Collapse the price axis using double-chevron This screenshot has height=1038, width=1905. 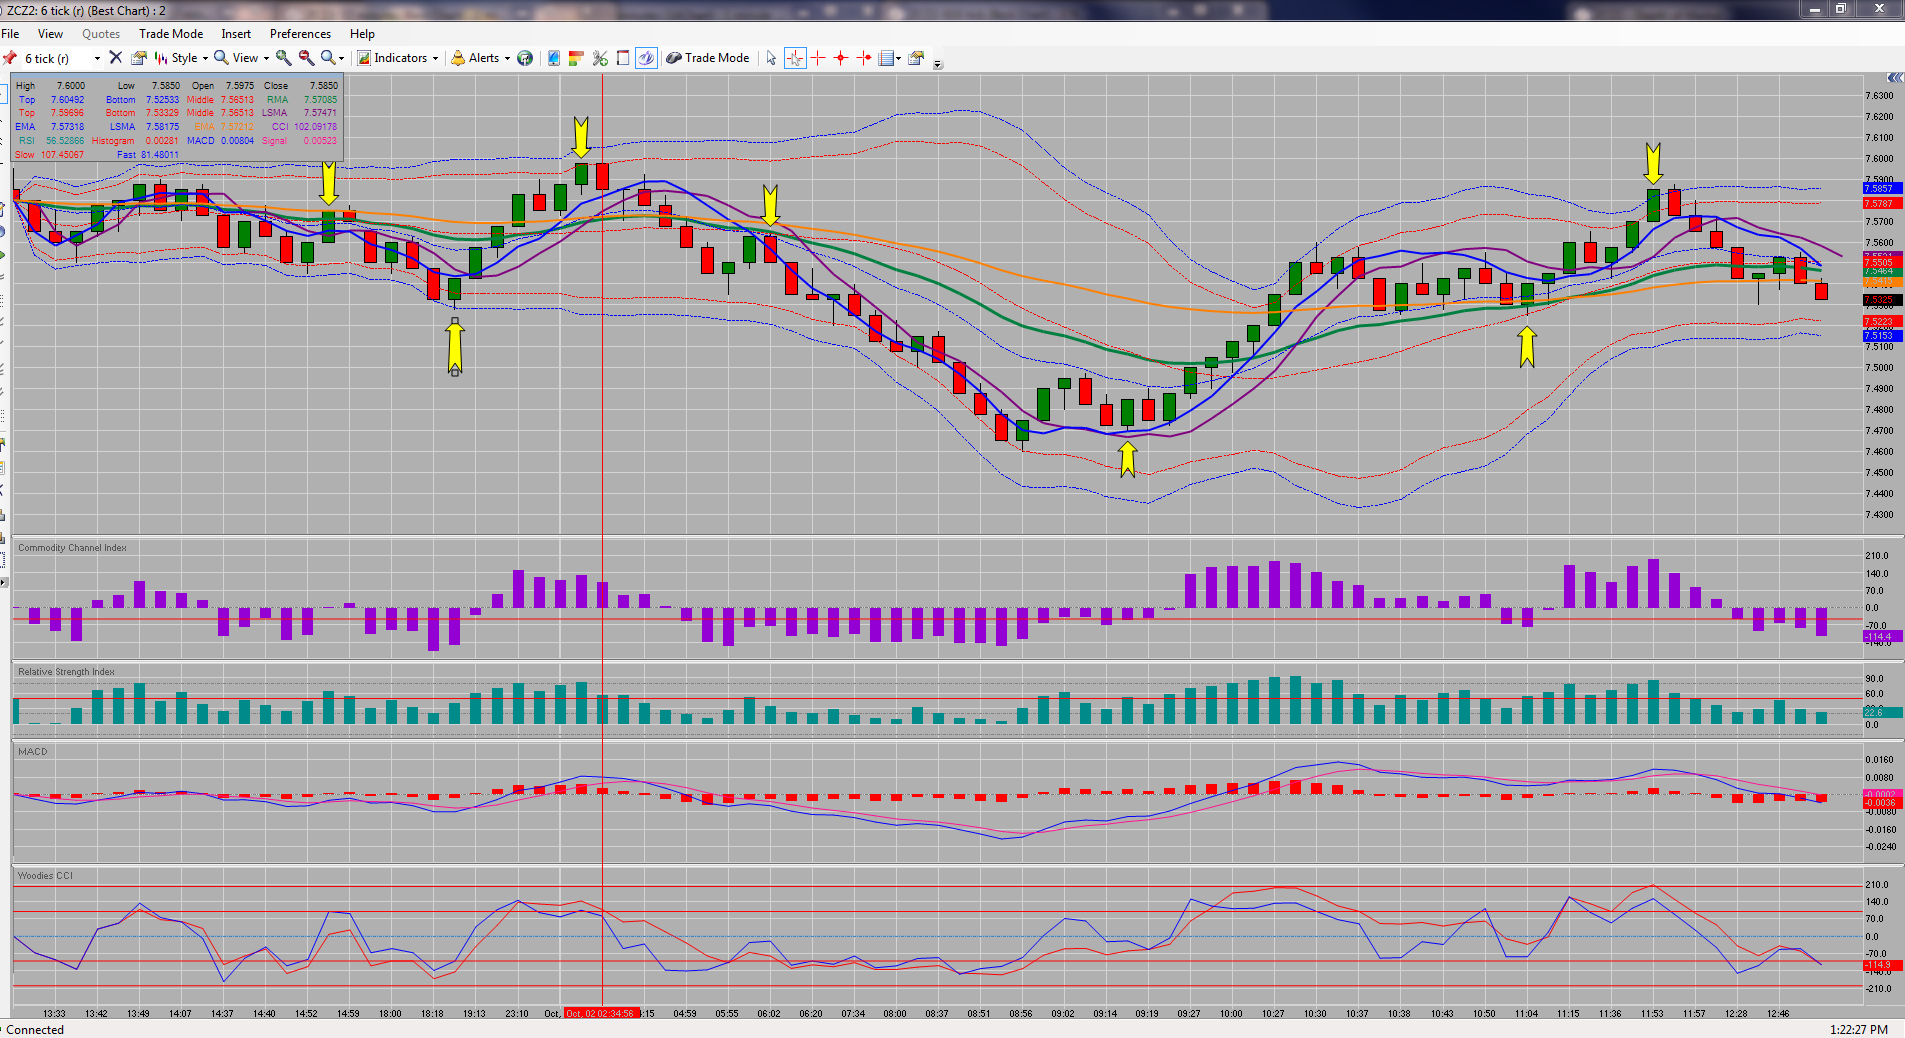tap(1894, 78)
